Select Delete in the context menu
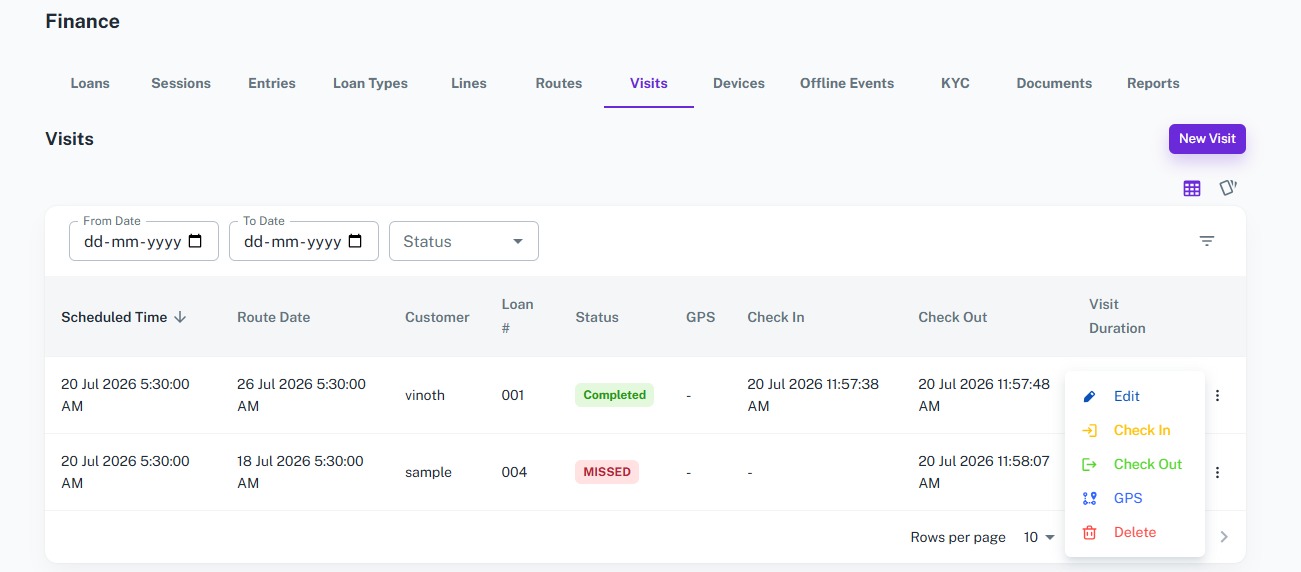The width and height of the screenshot is (1301, 572). pos(1135,532)
